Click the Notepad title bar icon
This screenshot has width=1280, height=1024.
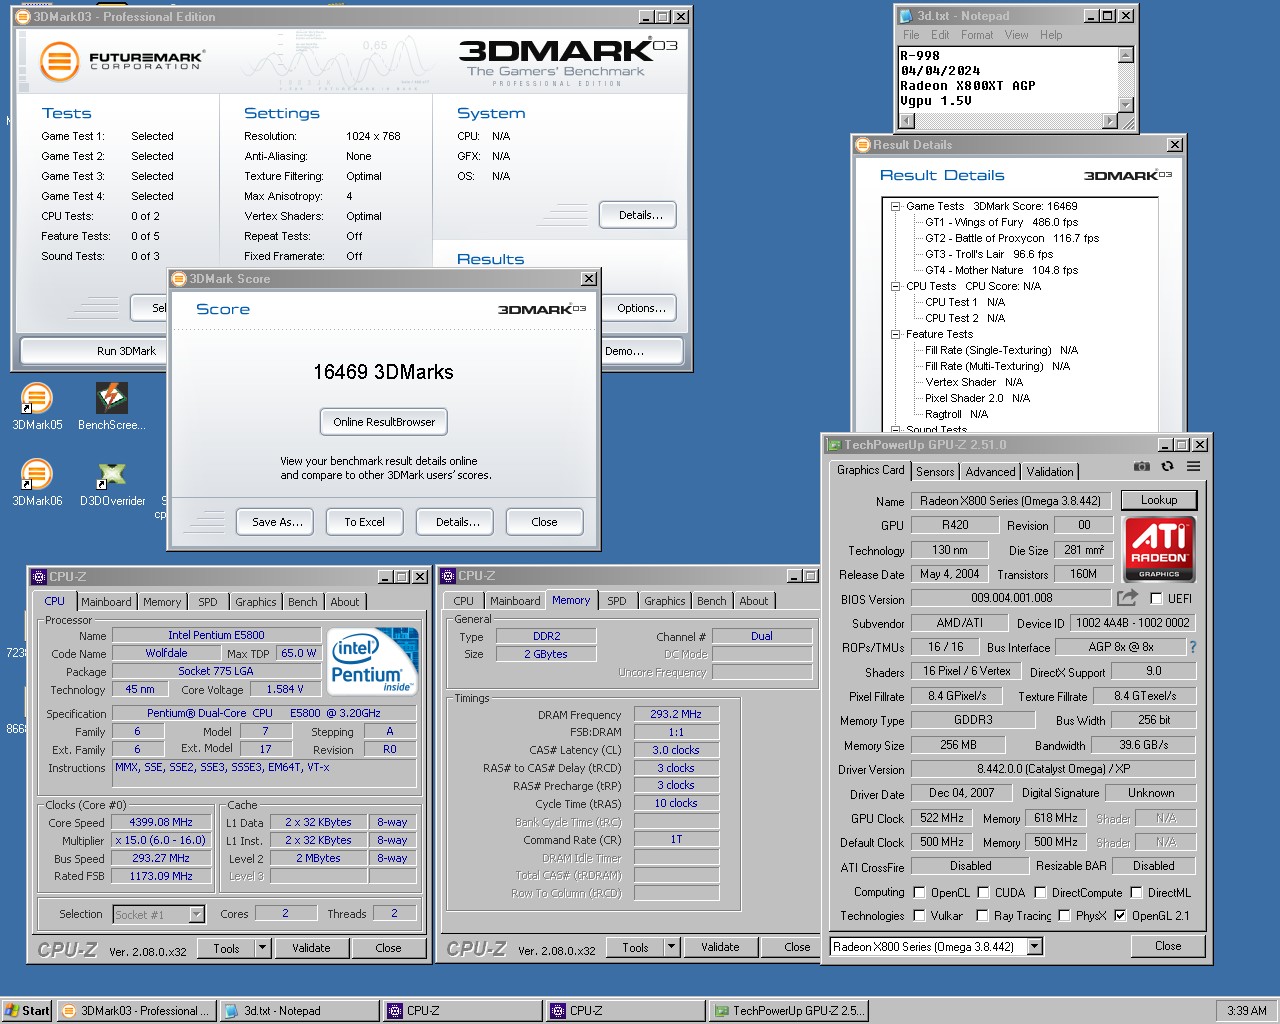906,16
